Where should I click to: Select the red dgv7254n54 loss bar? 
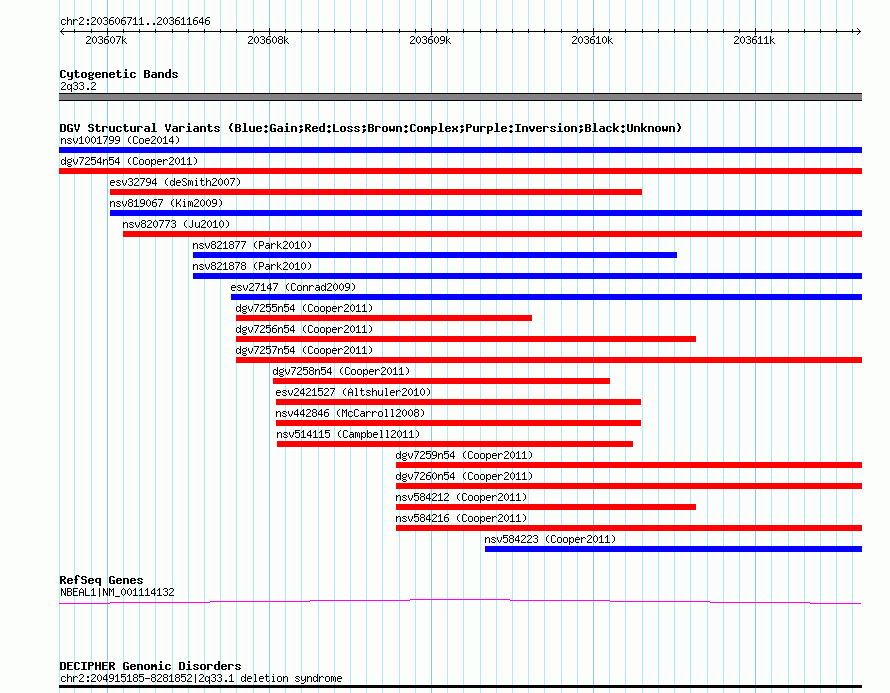(x=460, y=171)
